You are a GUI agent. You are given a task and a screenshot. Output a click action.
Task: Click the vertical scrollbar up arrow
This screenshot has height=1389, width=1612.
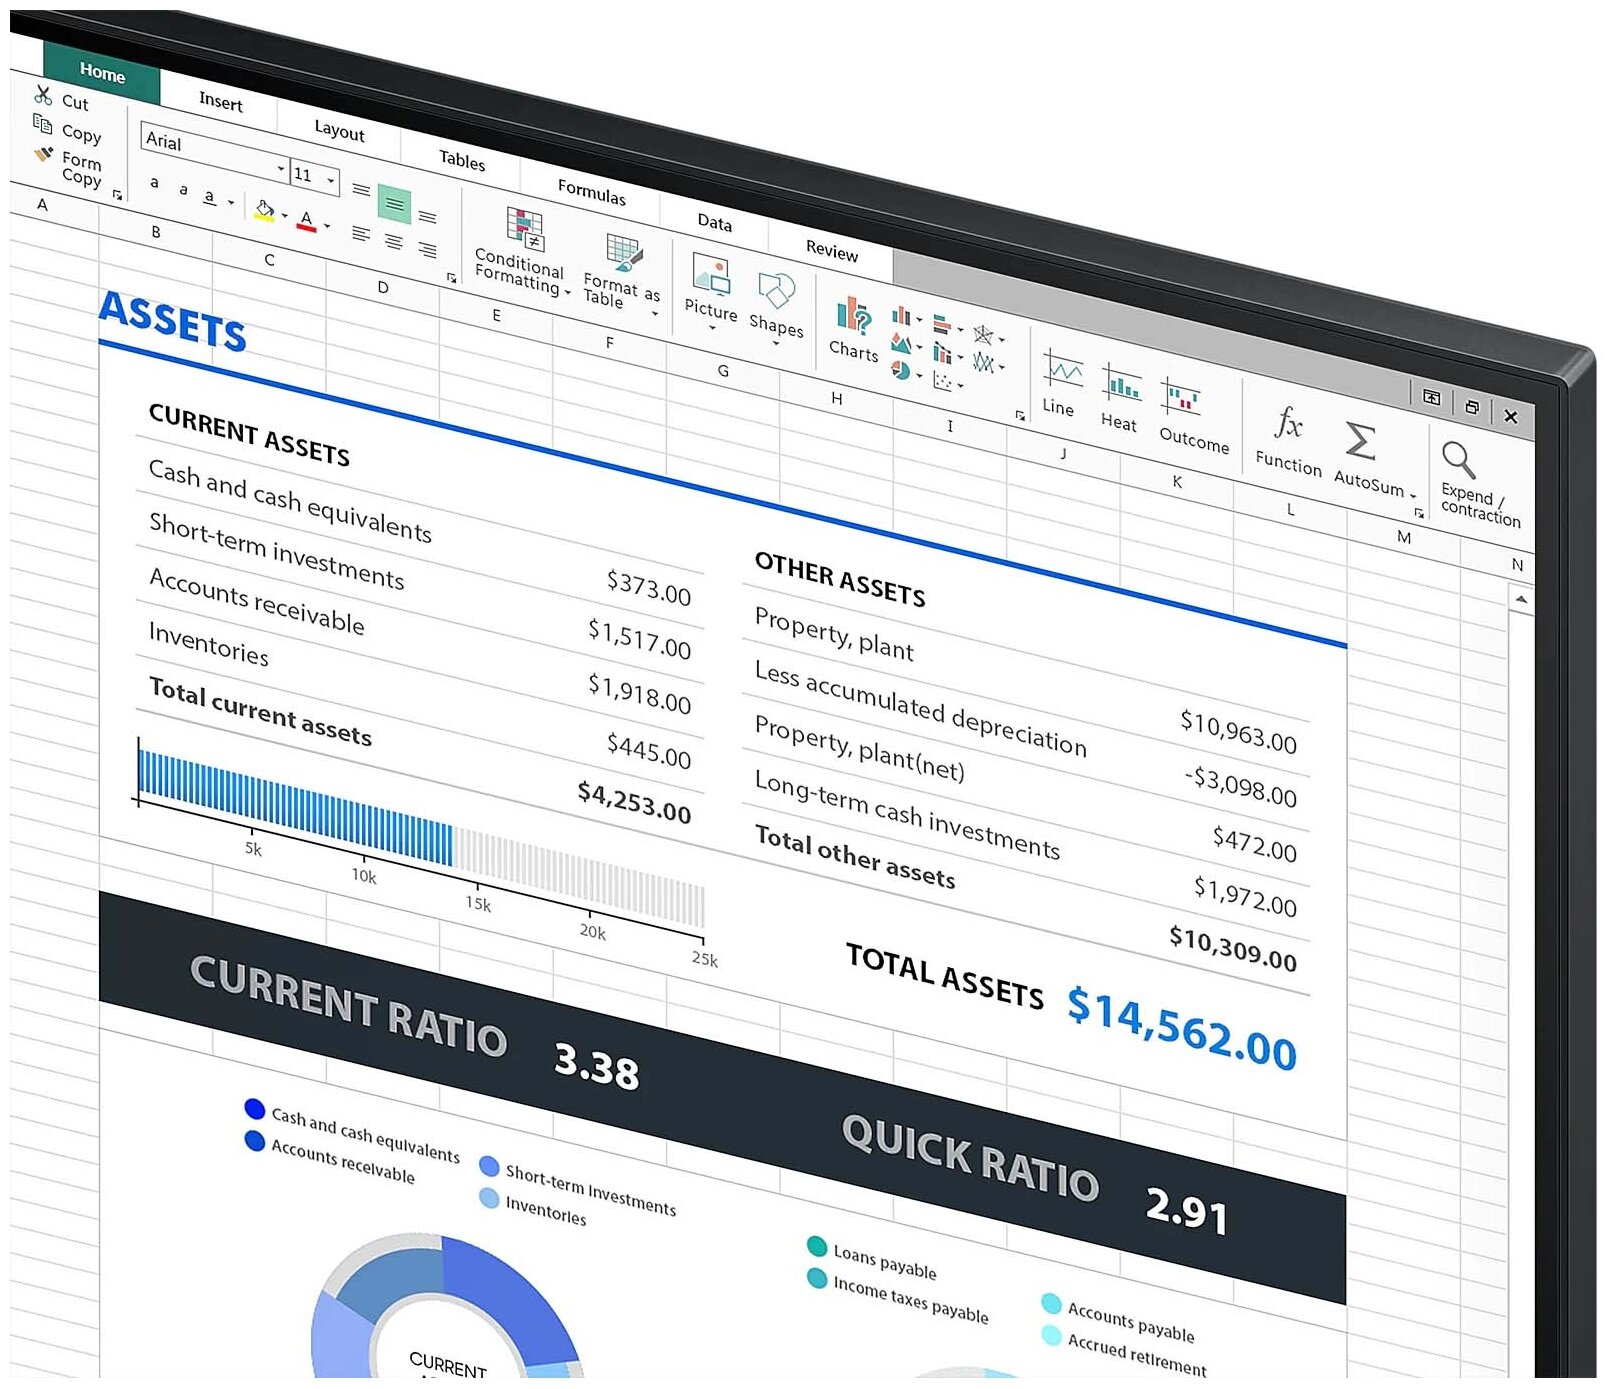click(1521, 600)
